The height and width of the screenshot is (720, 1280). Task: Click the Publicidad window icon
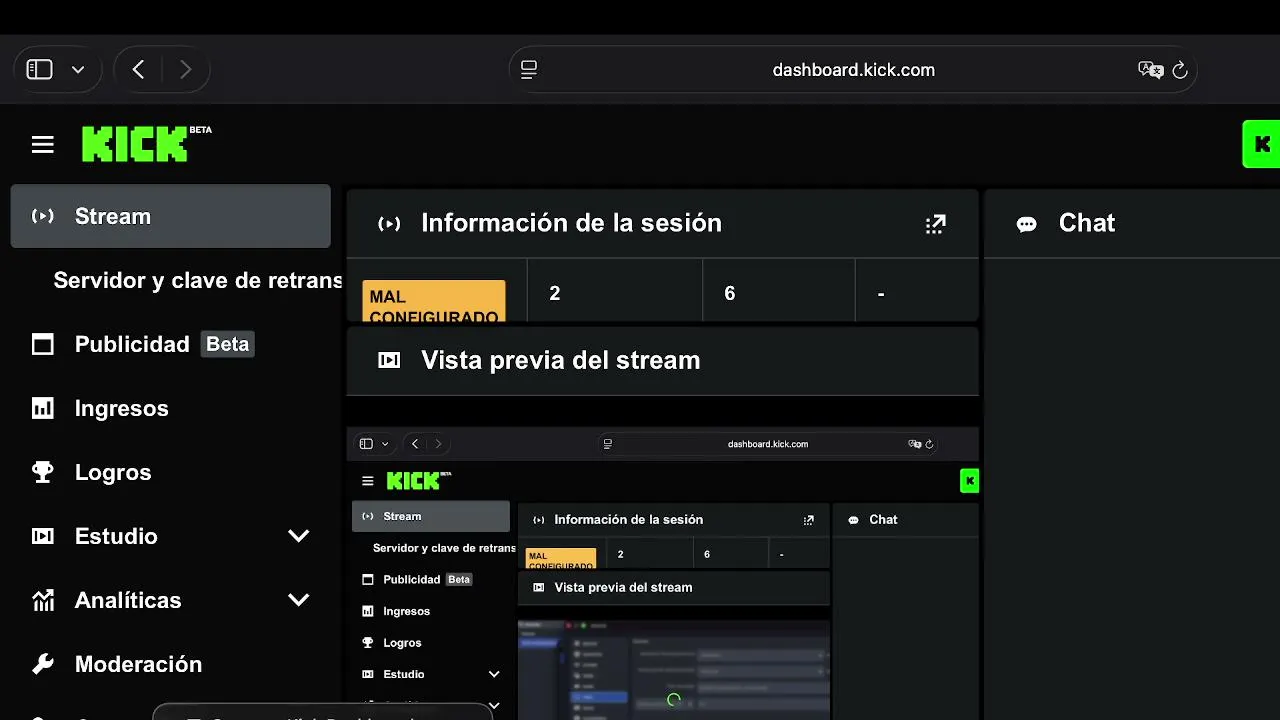[x=43, y=344]
